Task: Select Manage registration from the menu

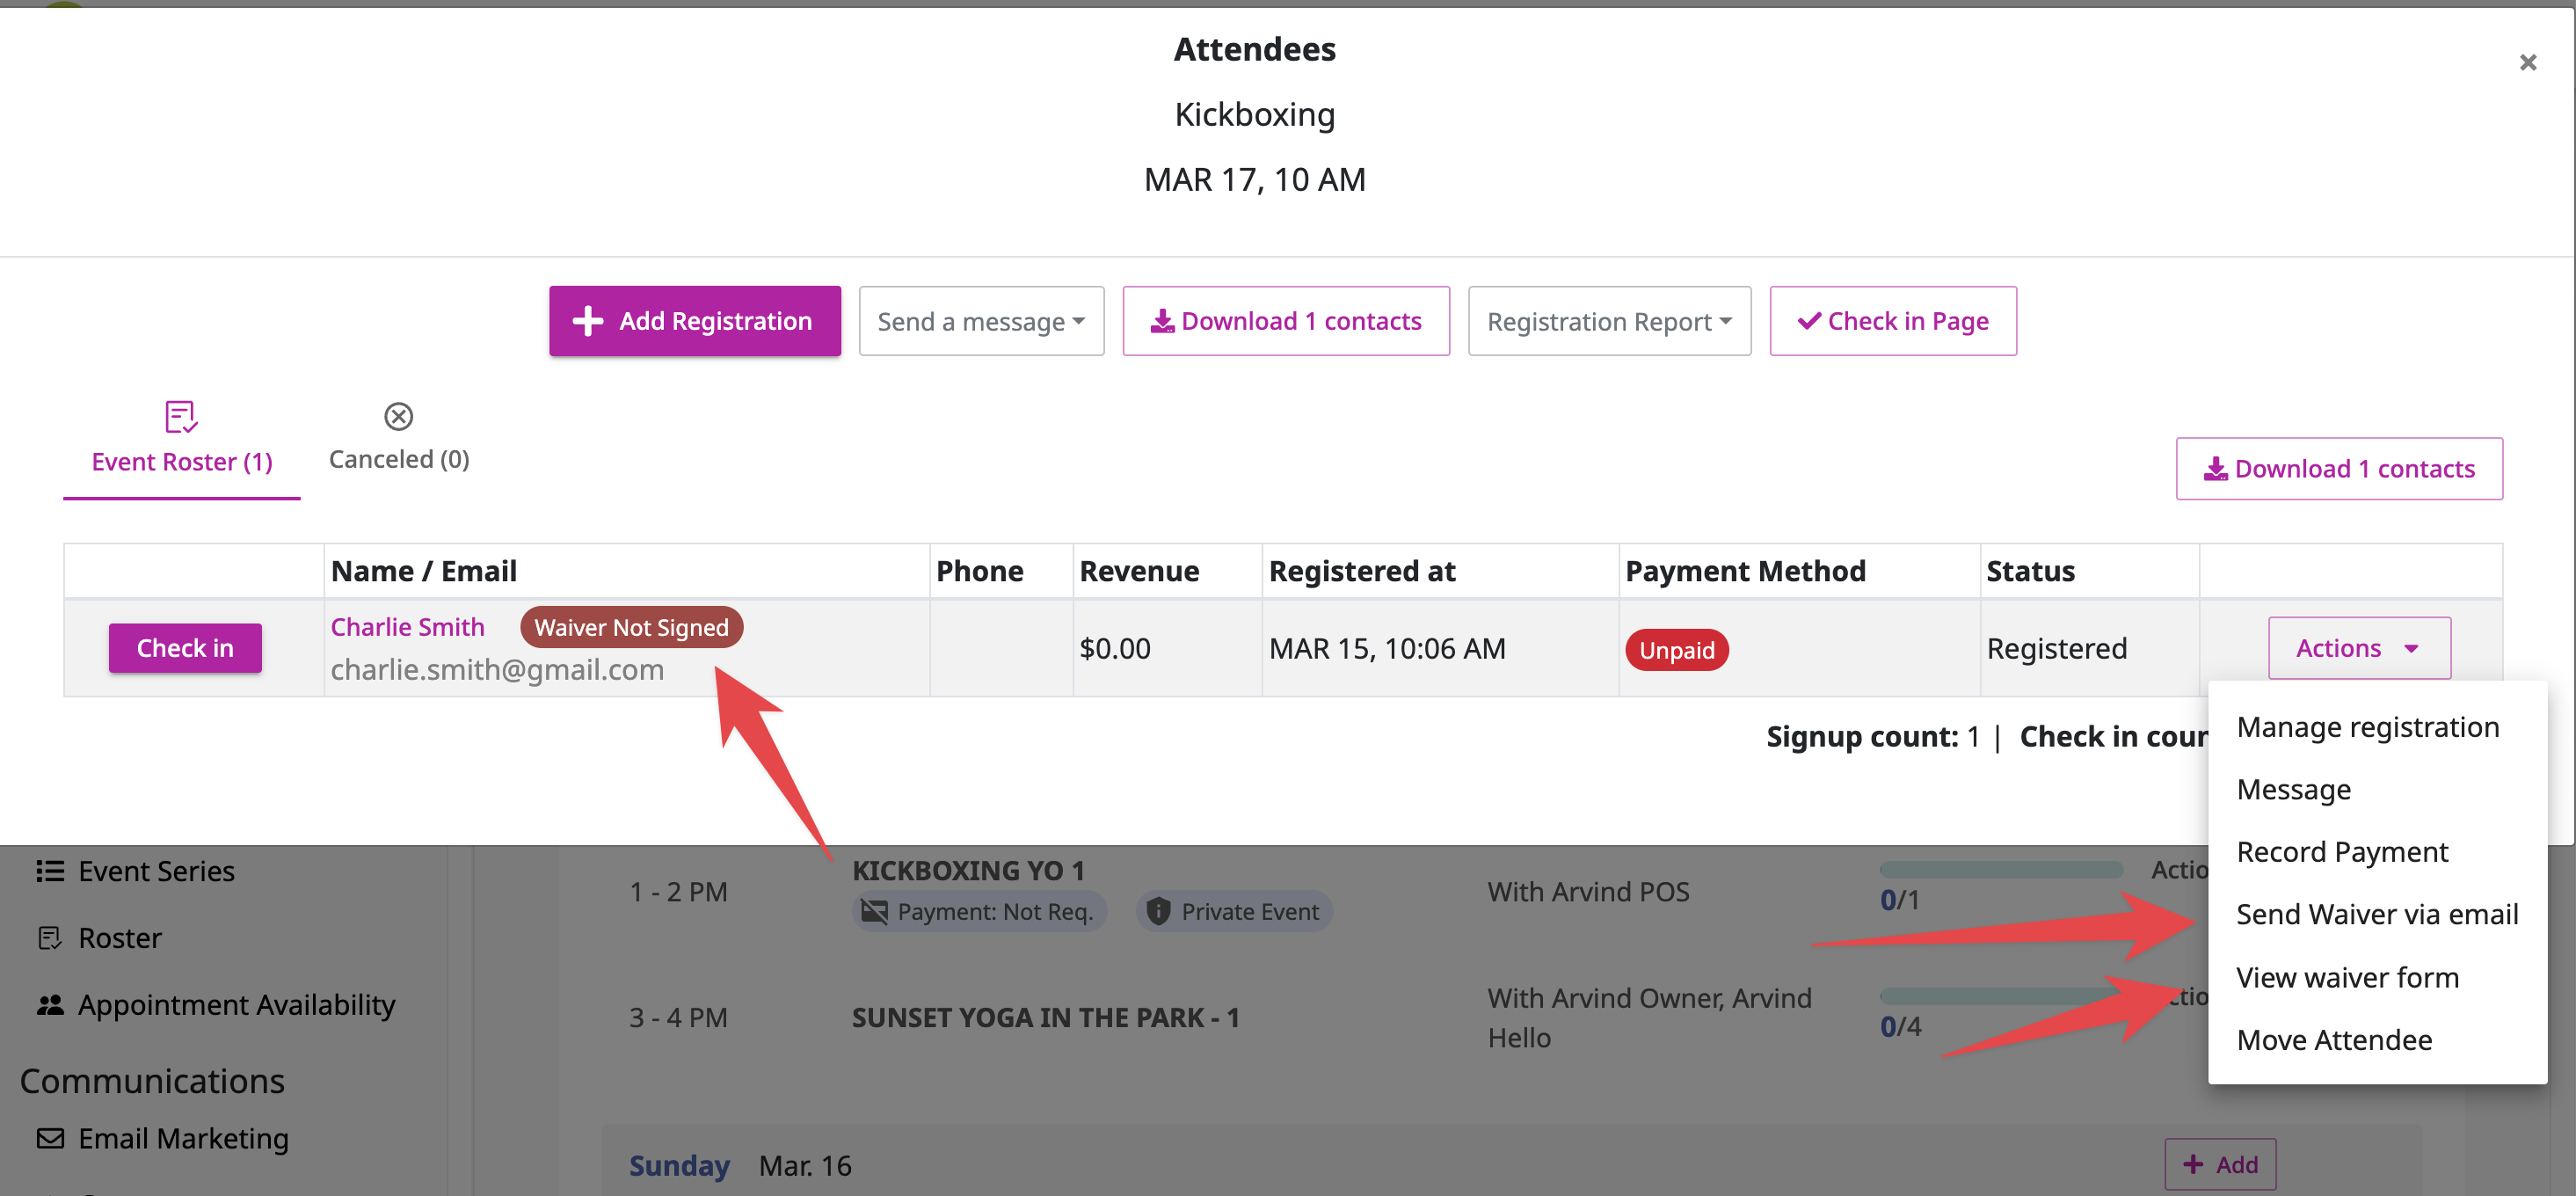Action: [2367, 727]
